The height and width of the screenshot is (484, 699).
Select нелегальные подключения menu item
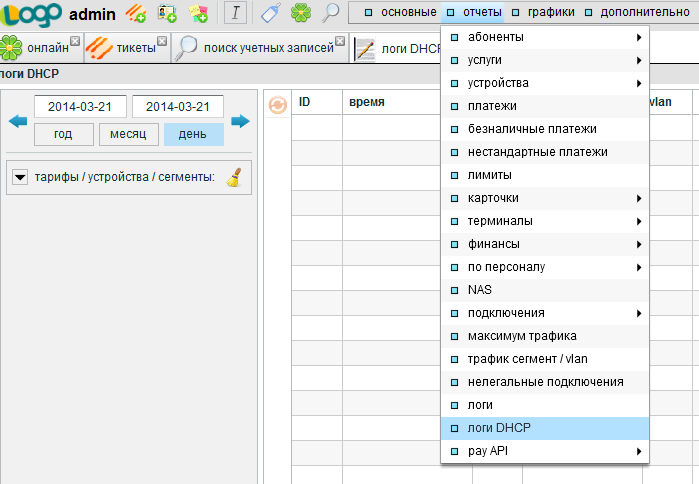click(x=545, y=382)
